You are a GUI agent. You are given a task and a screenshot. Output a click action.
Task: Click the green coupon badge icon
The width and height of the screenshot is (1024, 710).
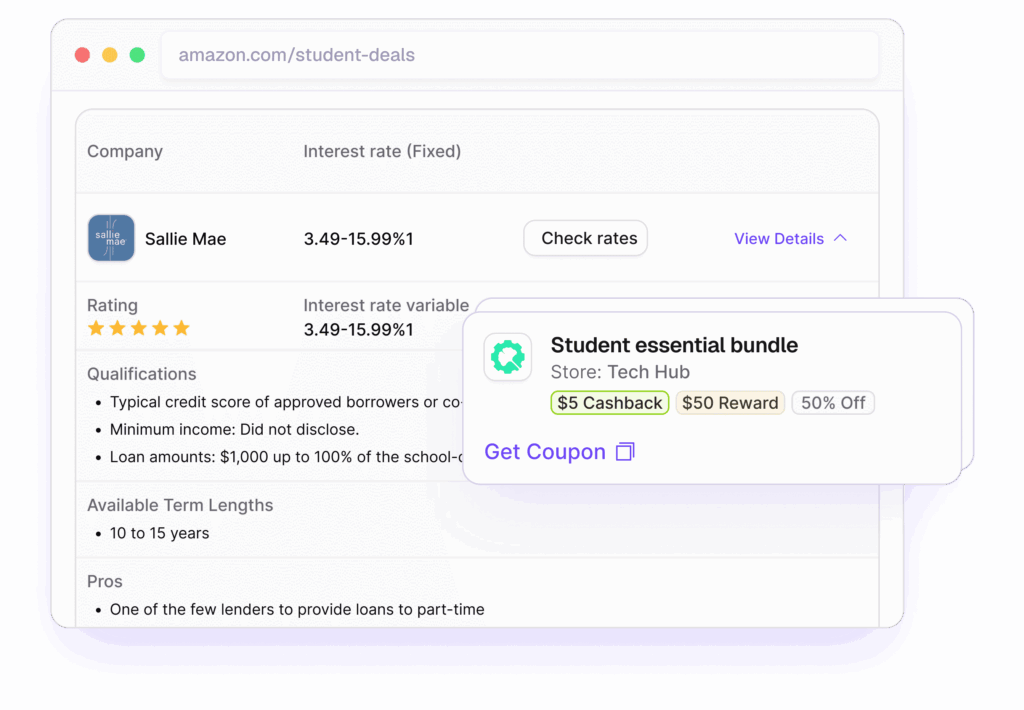pos(508,357)
